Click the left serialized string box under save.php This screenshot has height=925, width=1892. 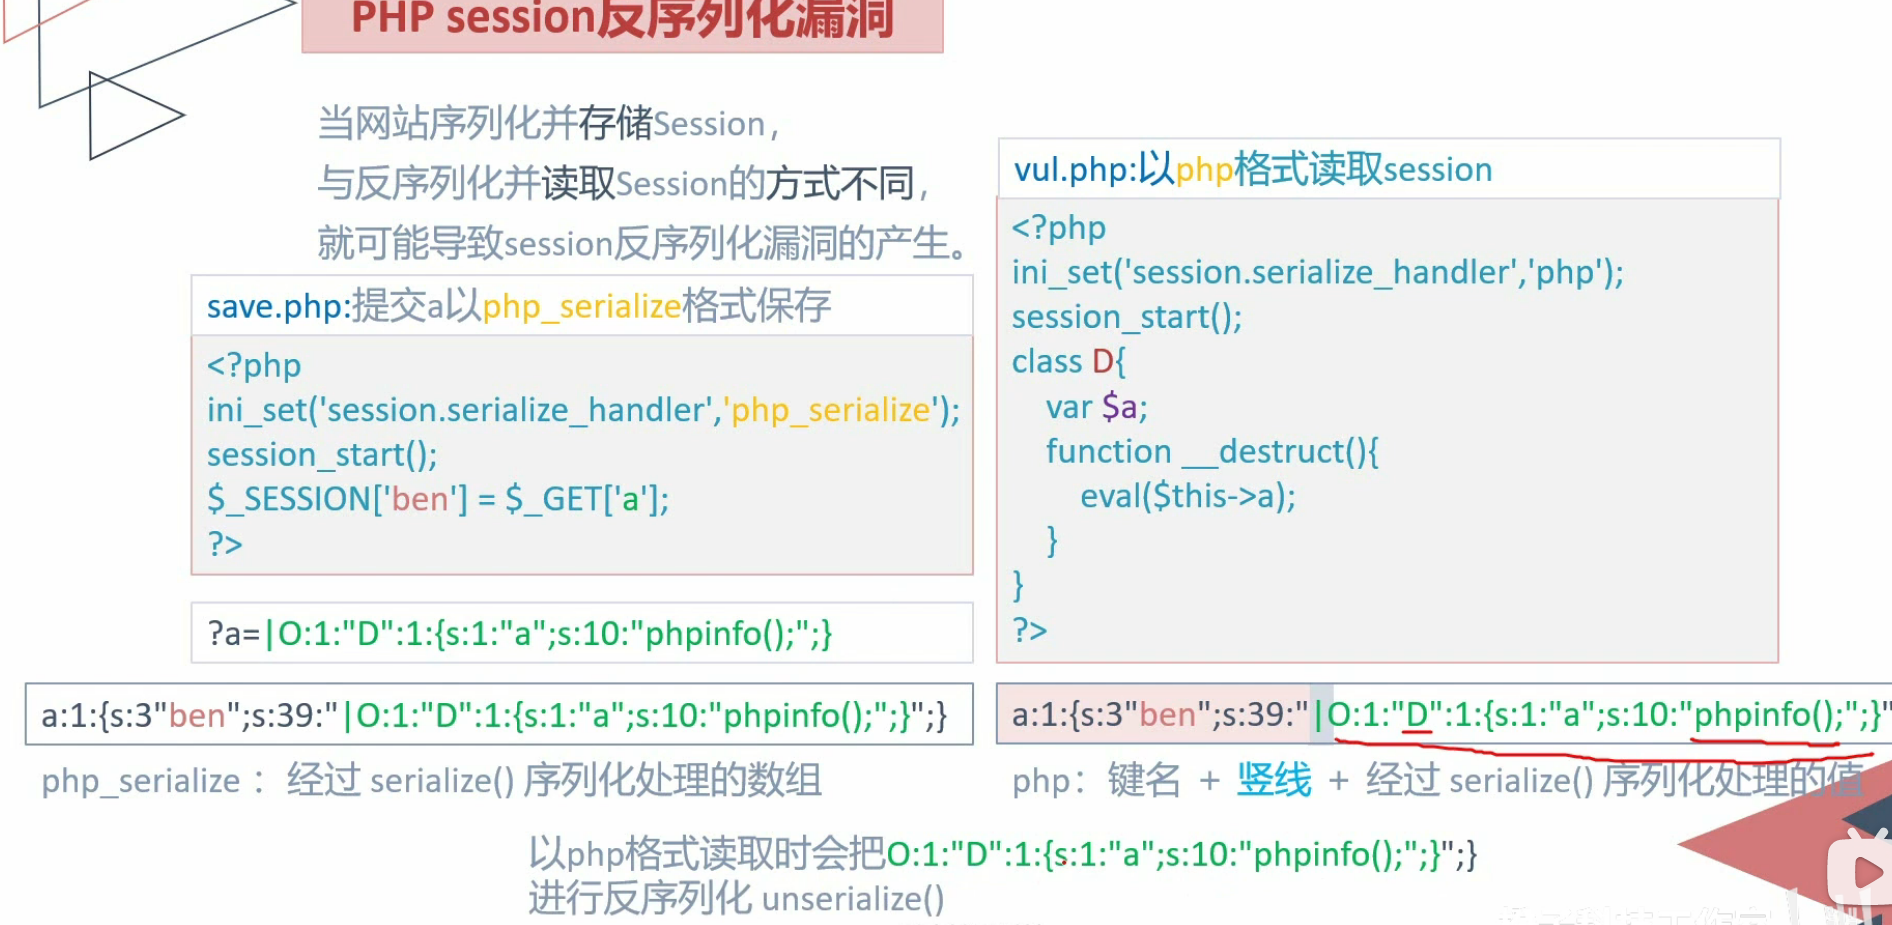tap(498, 715)
